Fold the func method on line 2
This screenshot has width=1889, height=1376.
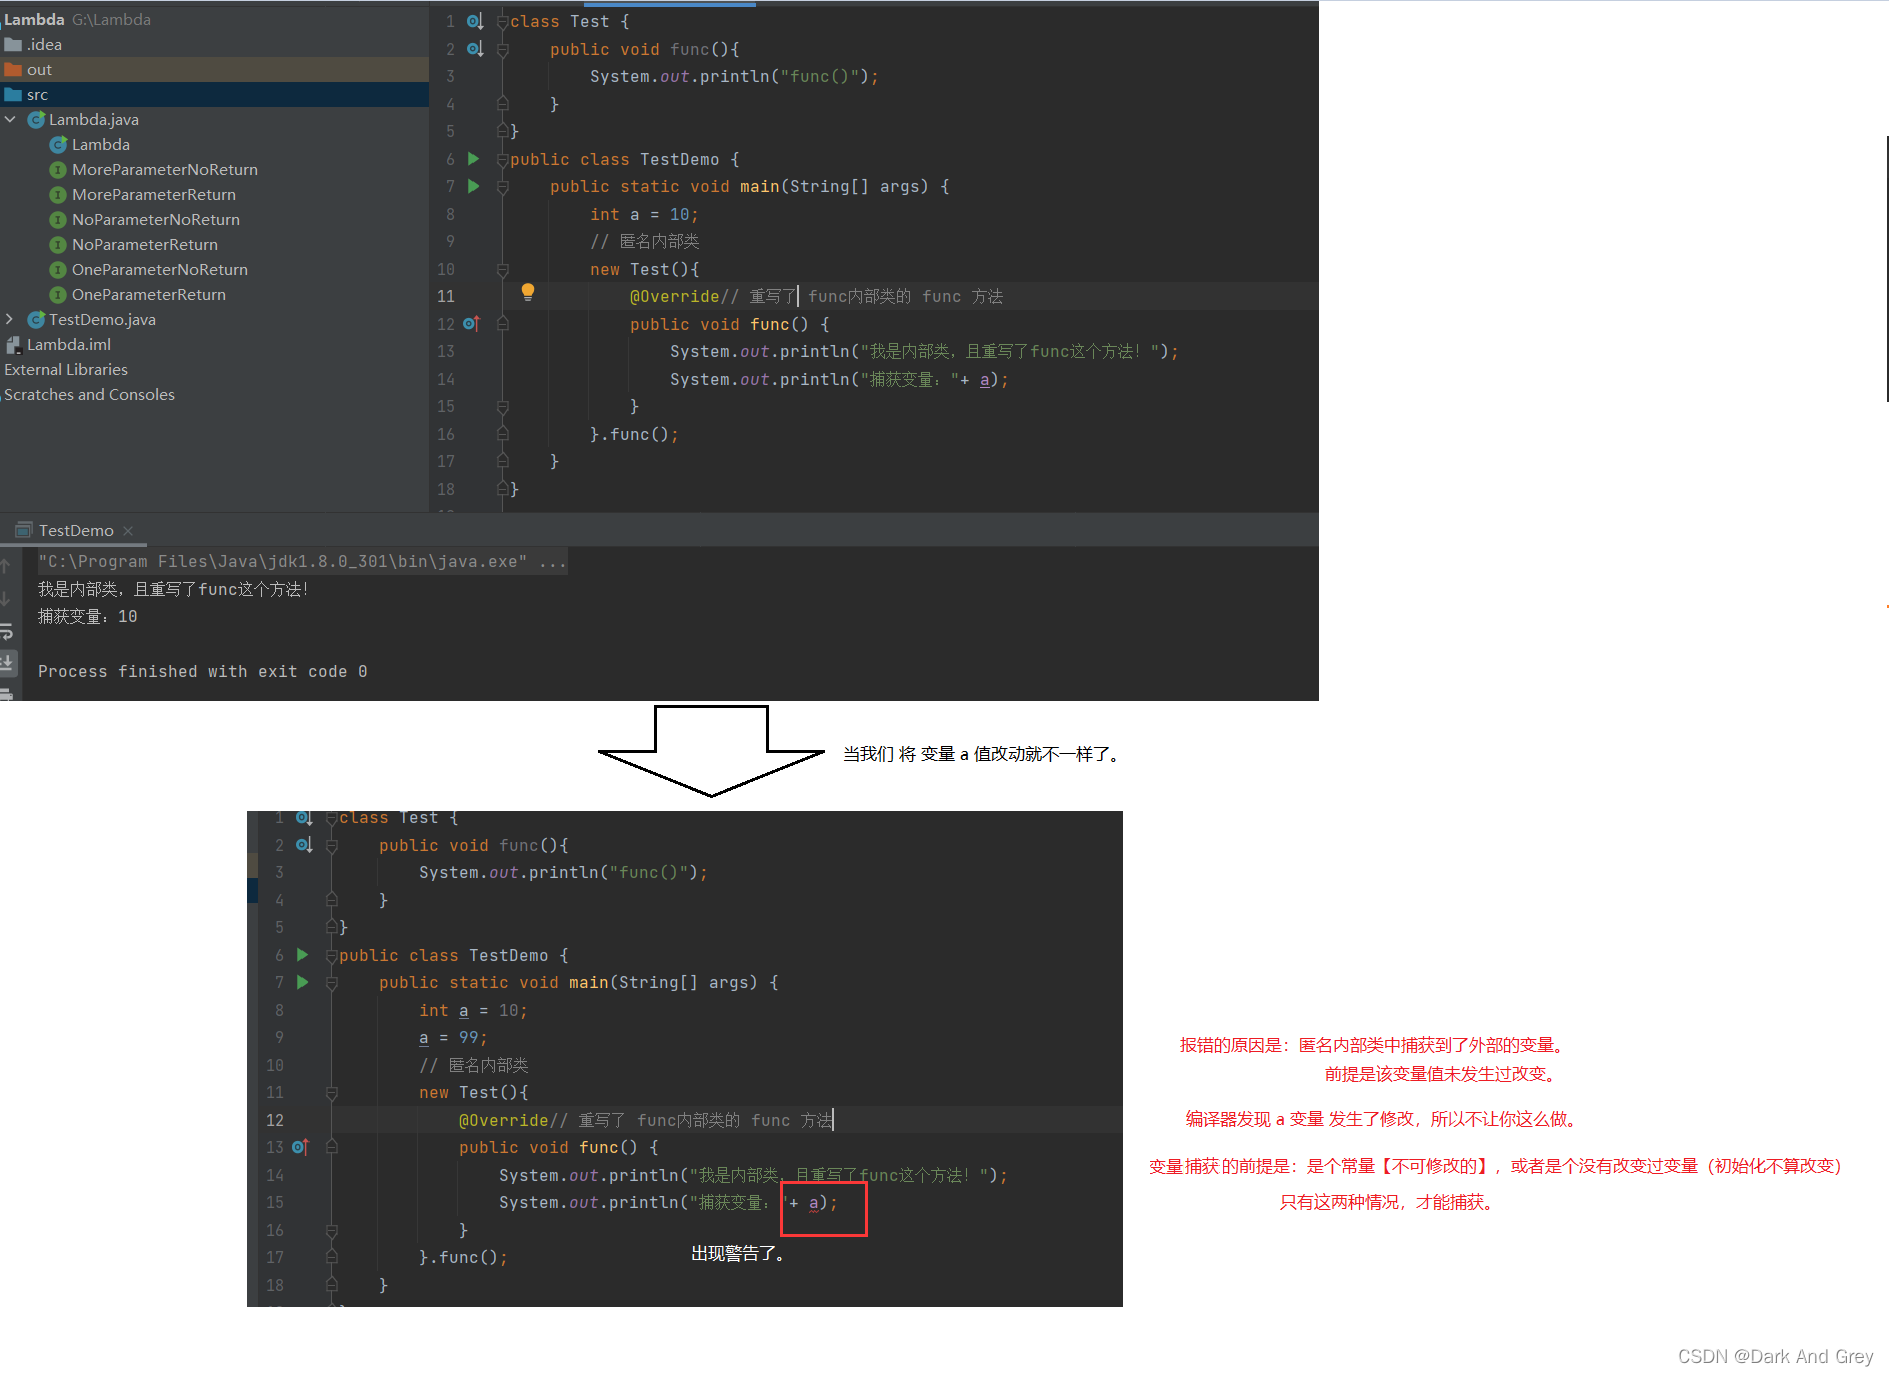503,49
